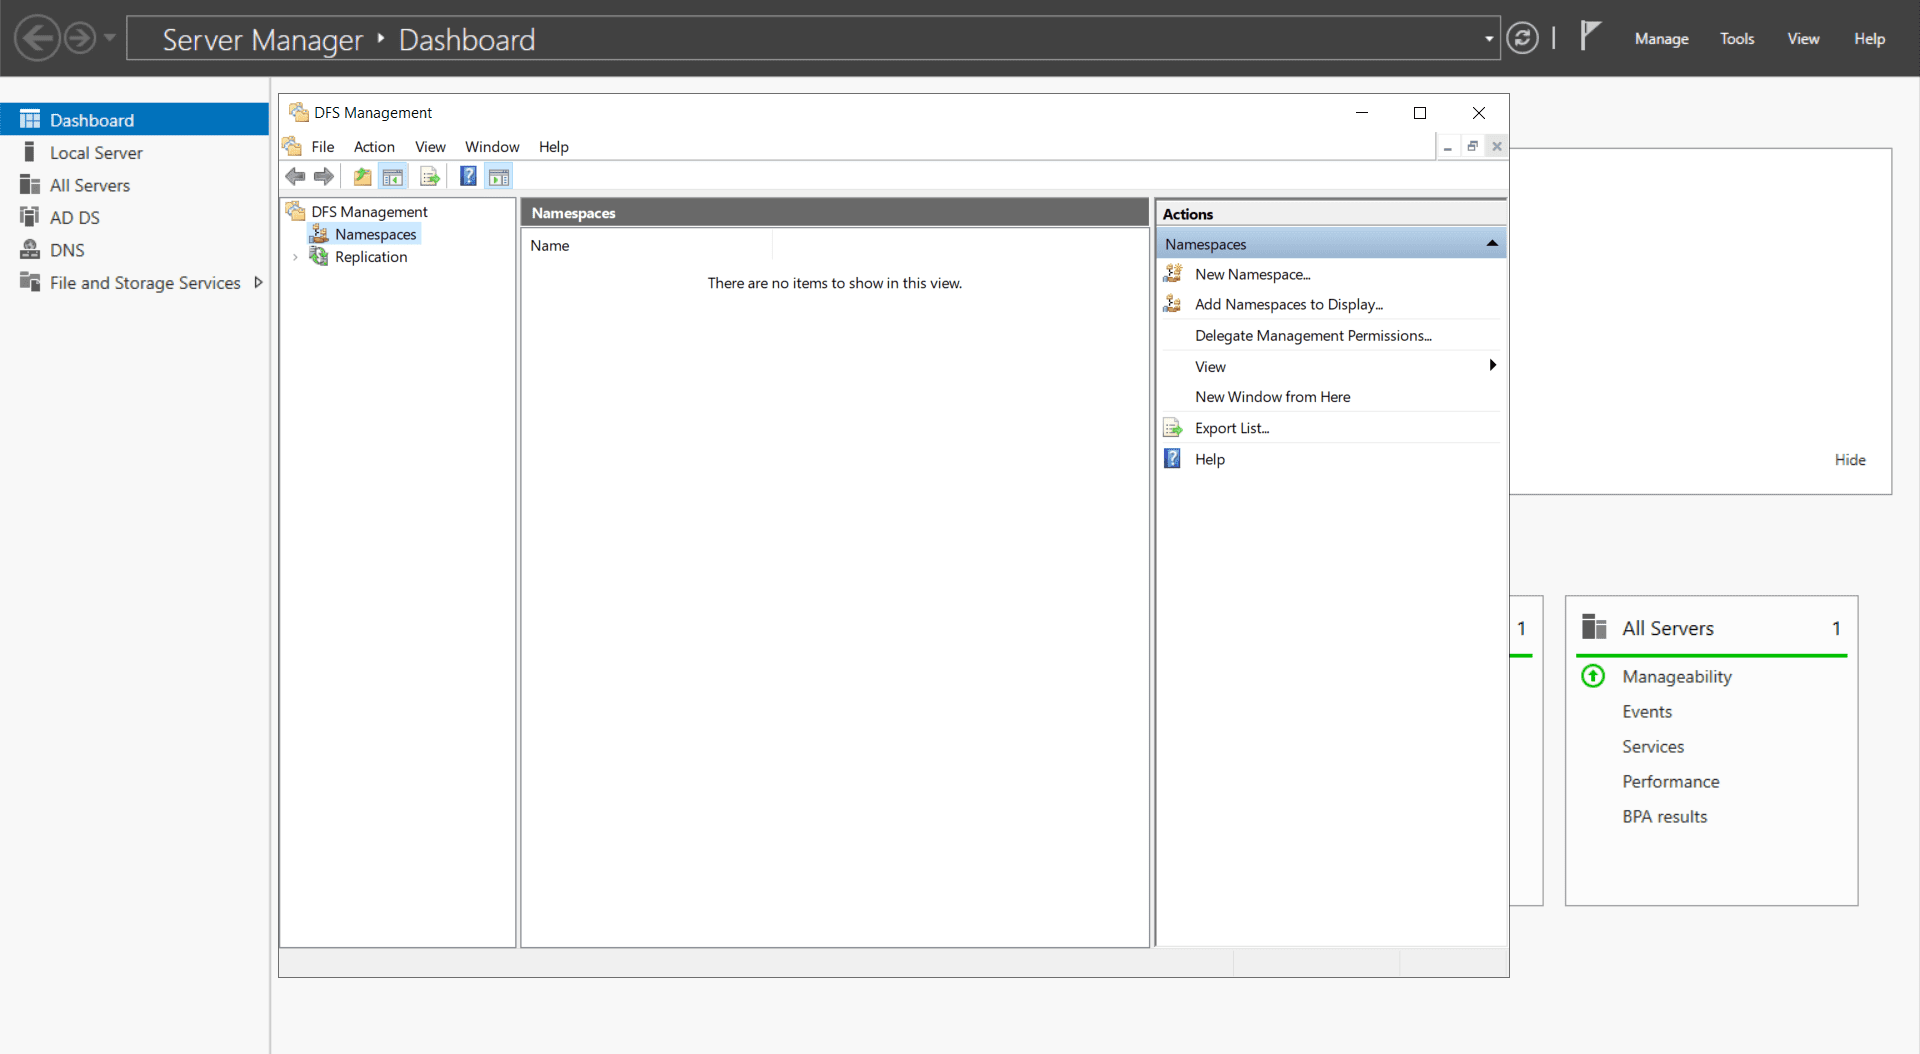Image resolution: width=1920 pixels, height=1054 pixels.
Task: Collapse the Namespaces section in Actions pane
Action: click(x=1492, y=244)
